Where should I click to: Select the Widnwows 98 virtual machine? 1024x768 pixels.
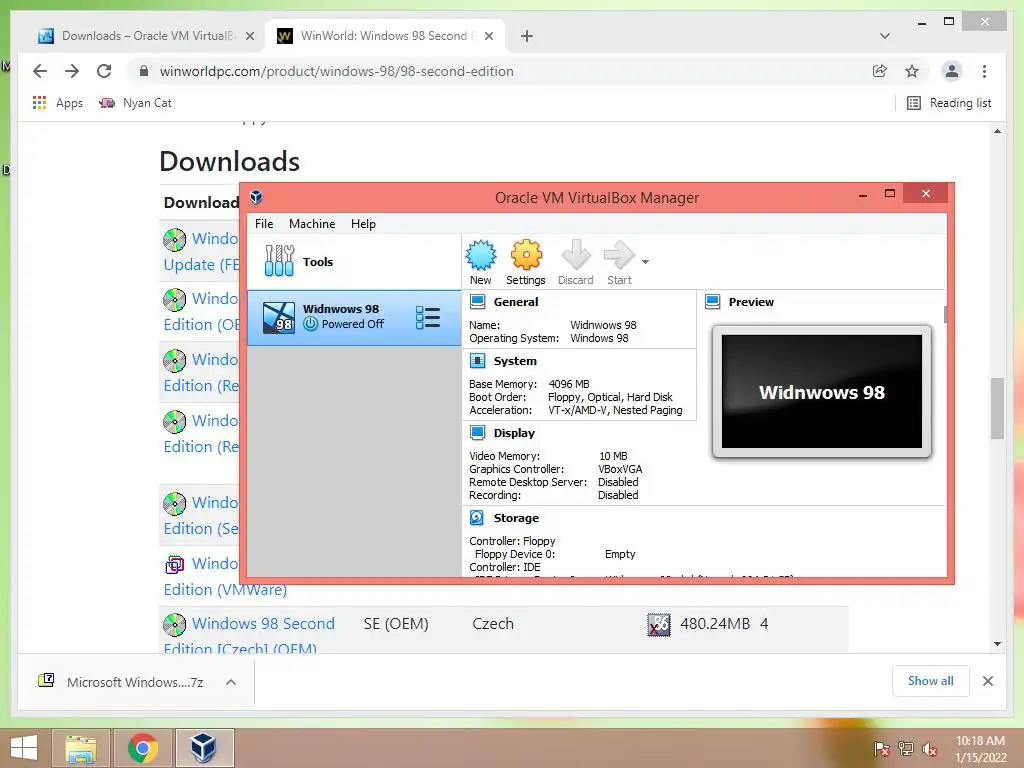point(353,317)
